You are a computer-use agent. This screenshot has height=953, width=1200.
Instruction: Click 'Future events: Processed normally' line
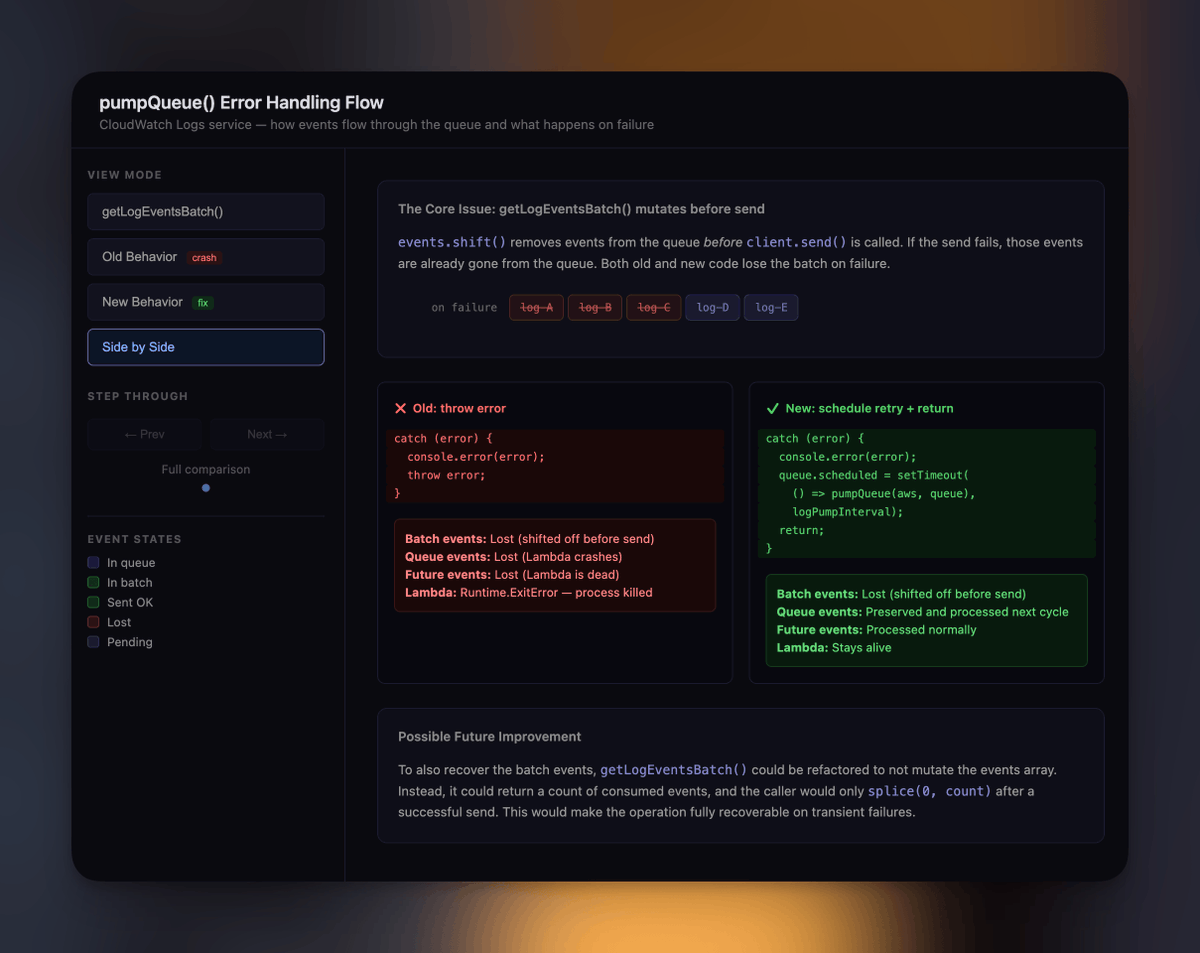click(x=876, y=630)
